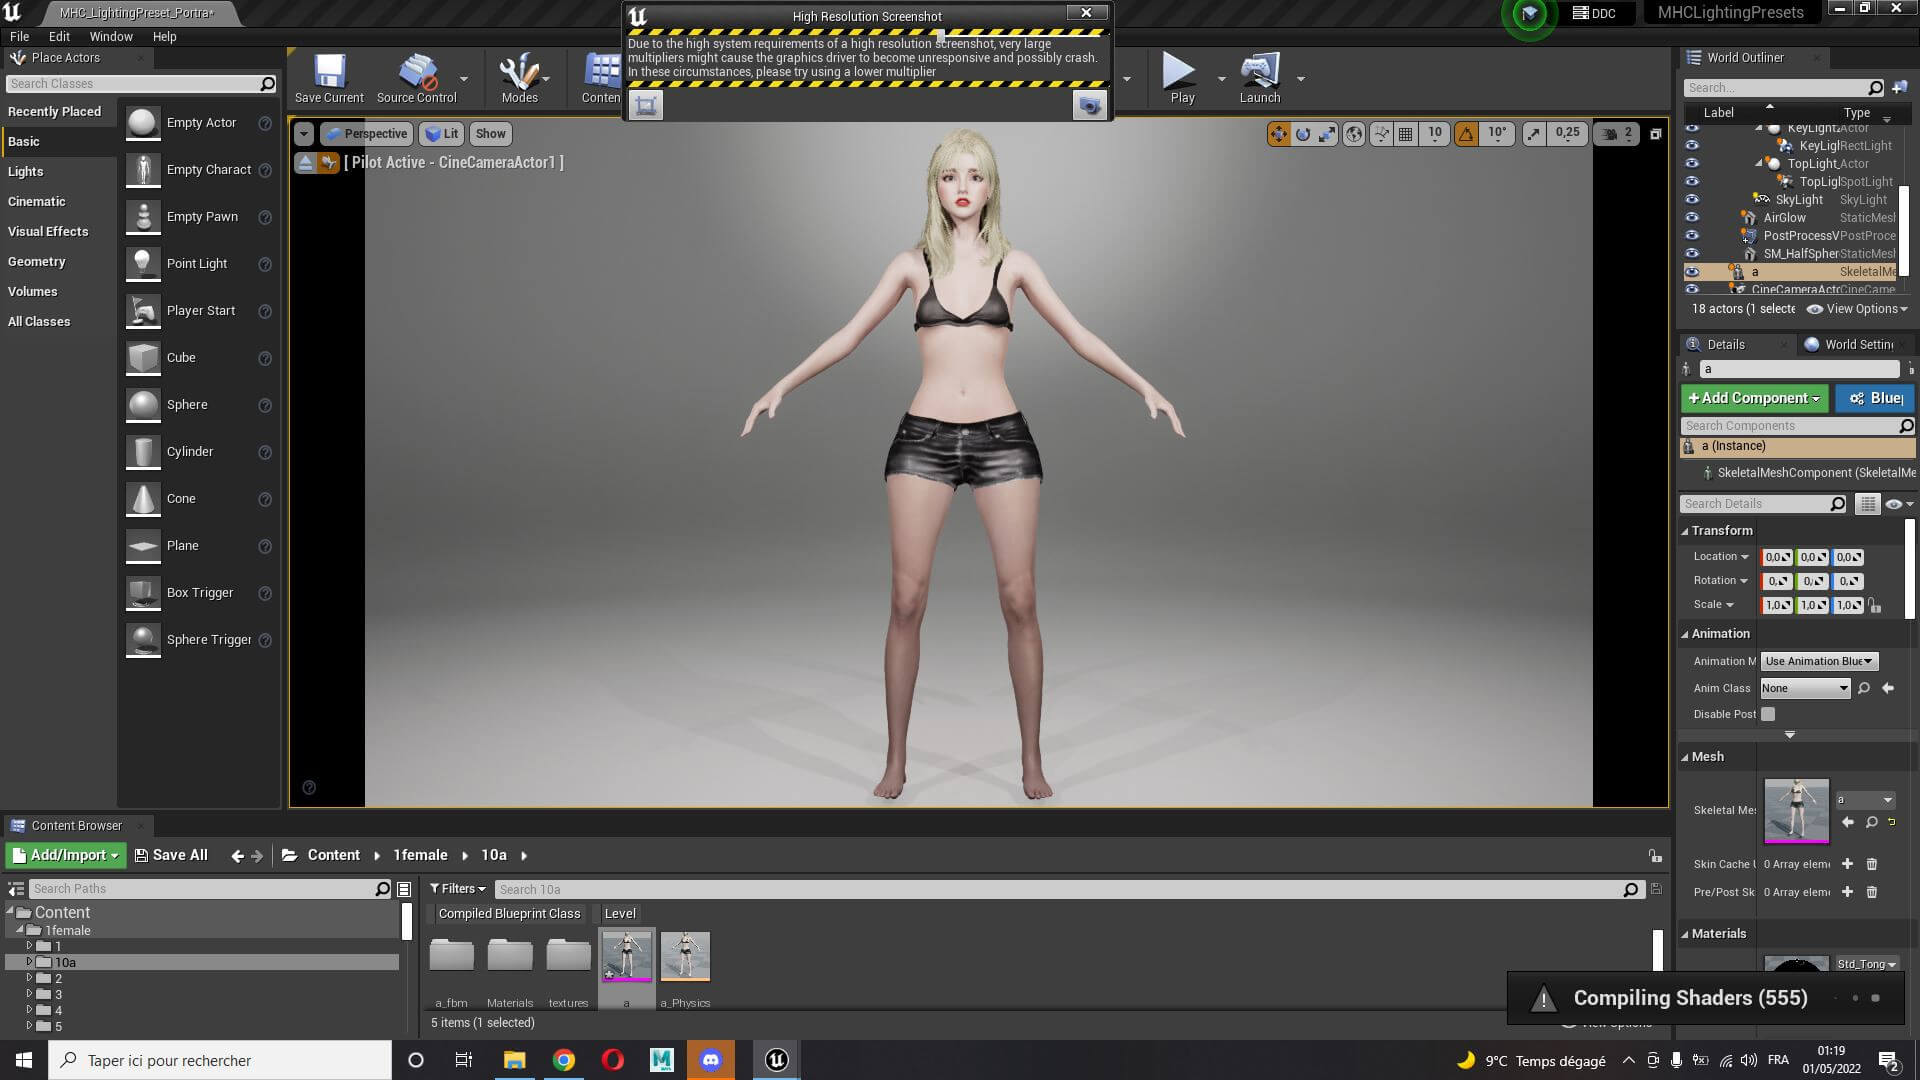Click the Add Component button
Image resolution: width=1920 pixels, height=1080 pixels.
(1754, 398)
